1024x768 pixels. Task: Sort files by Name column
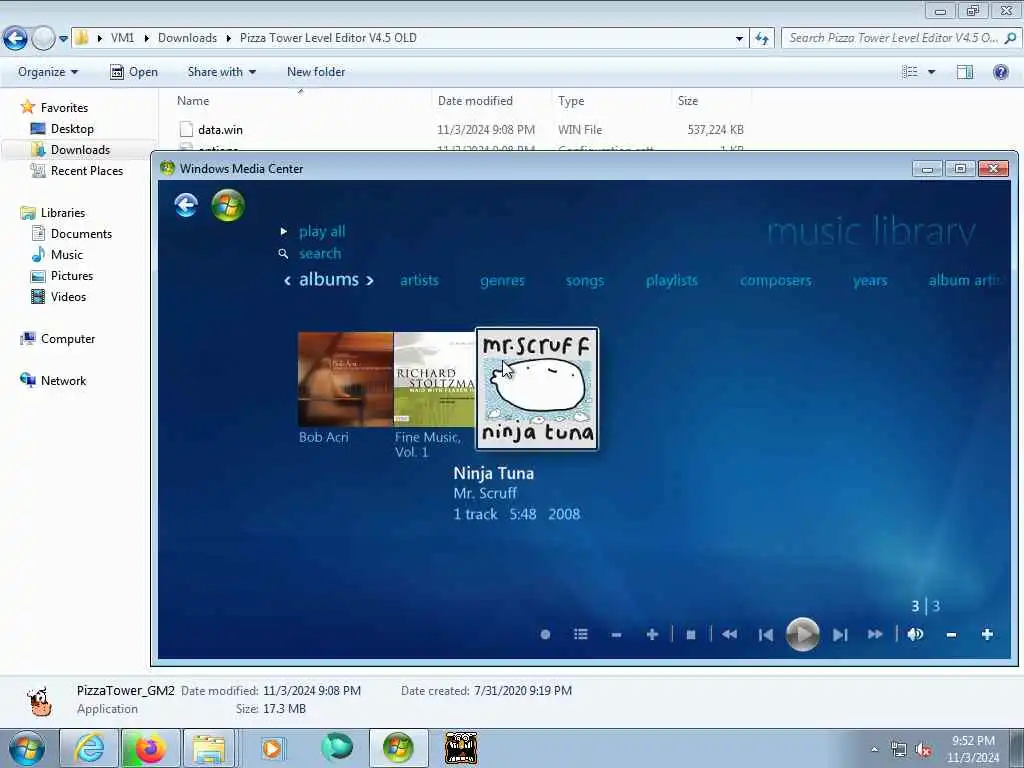[x=193, y=101]
